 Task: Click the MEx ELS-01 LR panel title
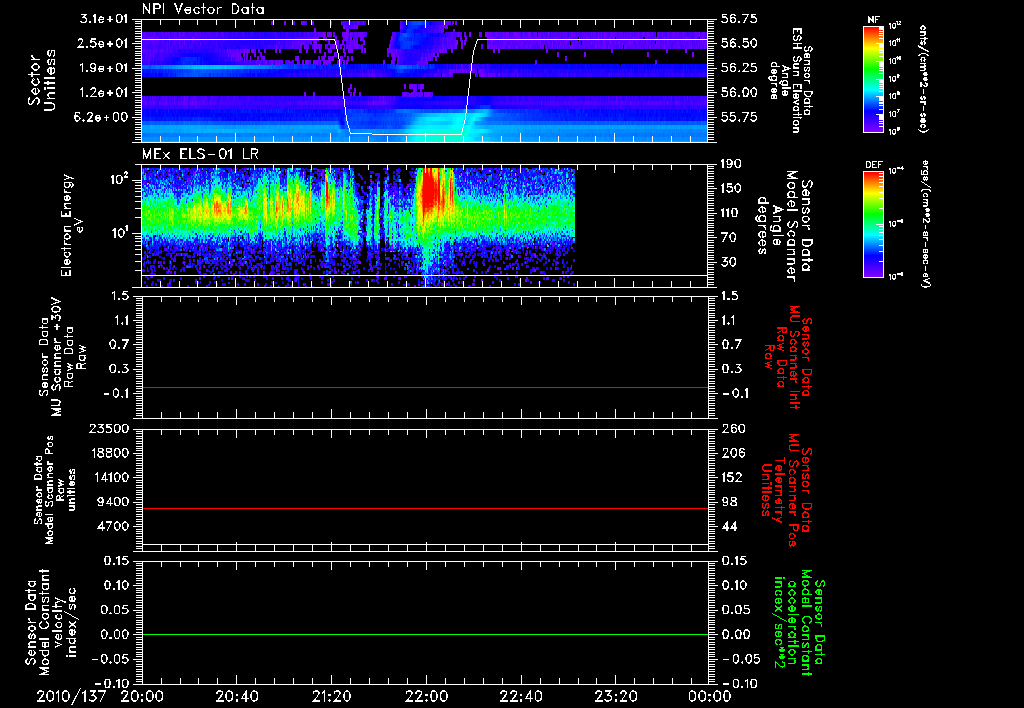[202, 154]
